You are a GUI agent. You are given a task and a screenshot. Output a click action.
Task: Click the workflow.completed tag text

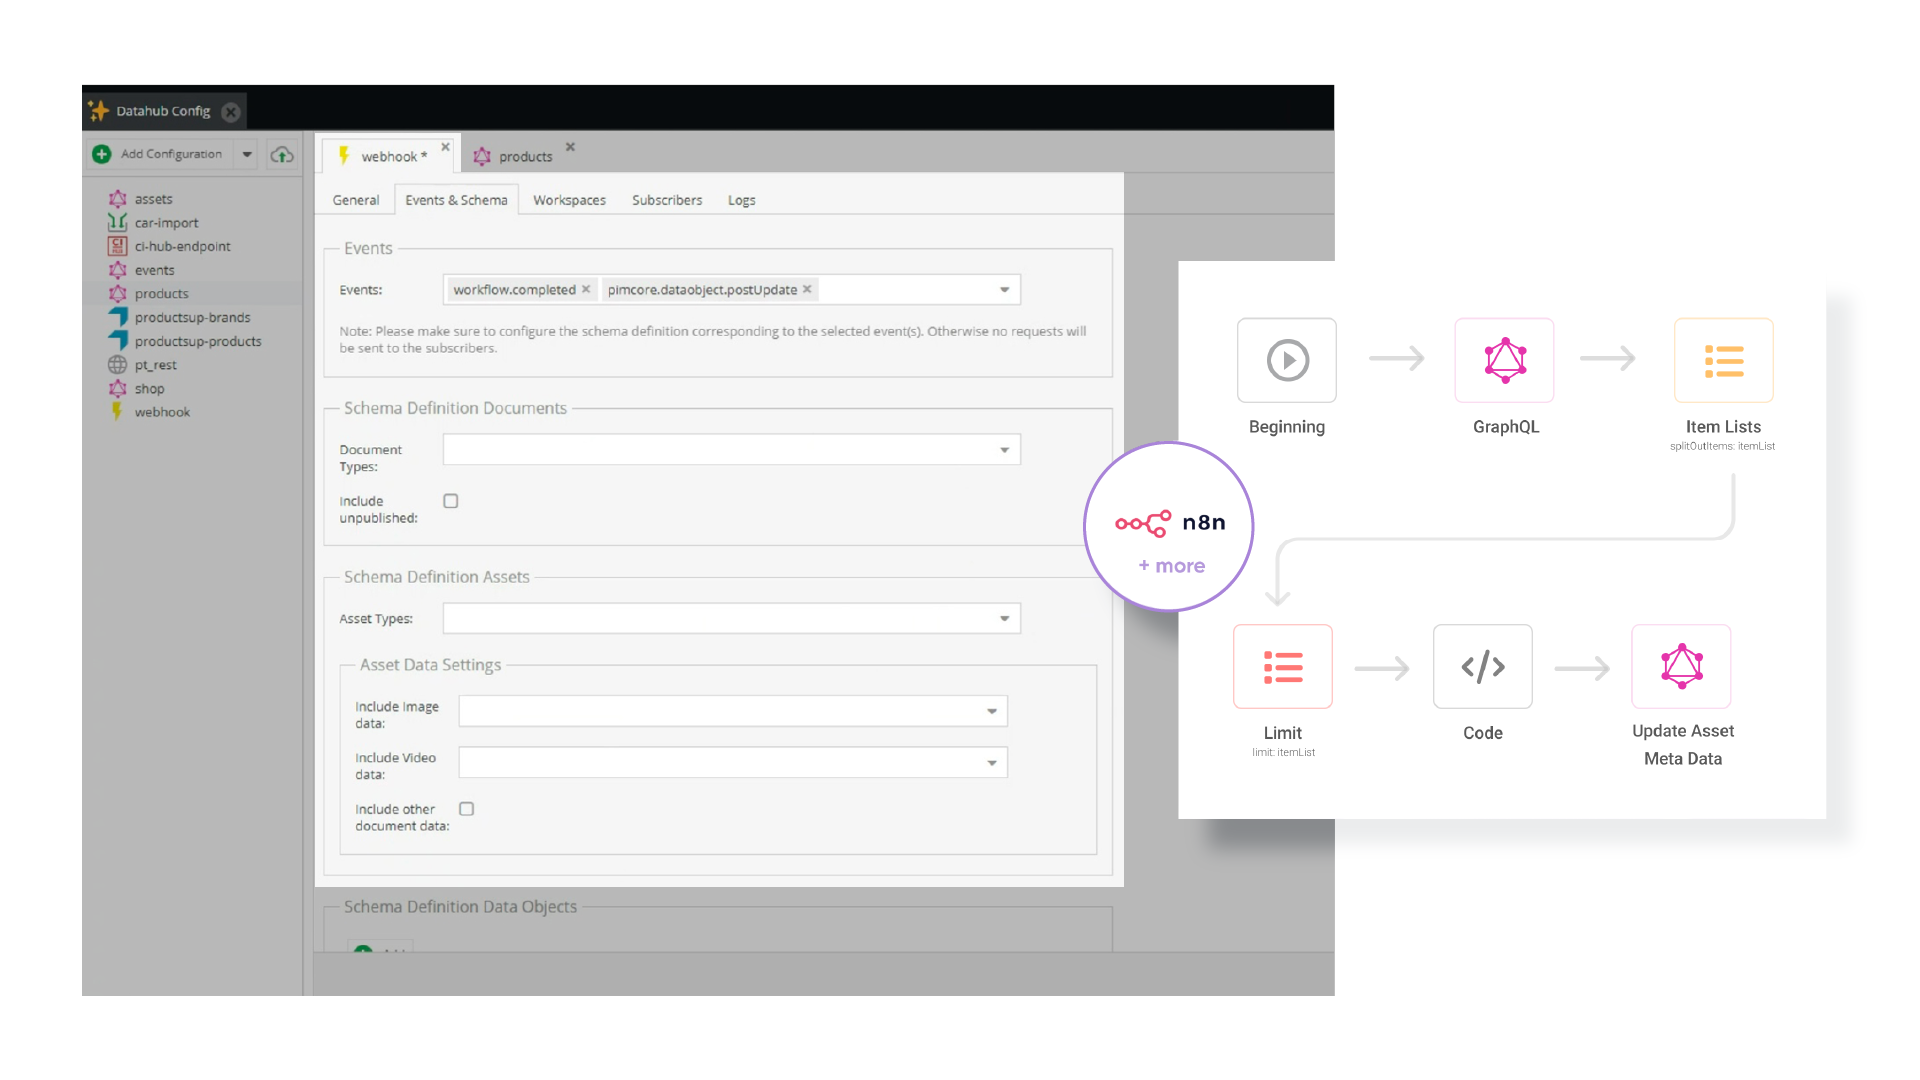tap(514, 290)
